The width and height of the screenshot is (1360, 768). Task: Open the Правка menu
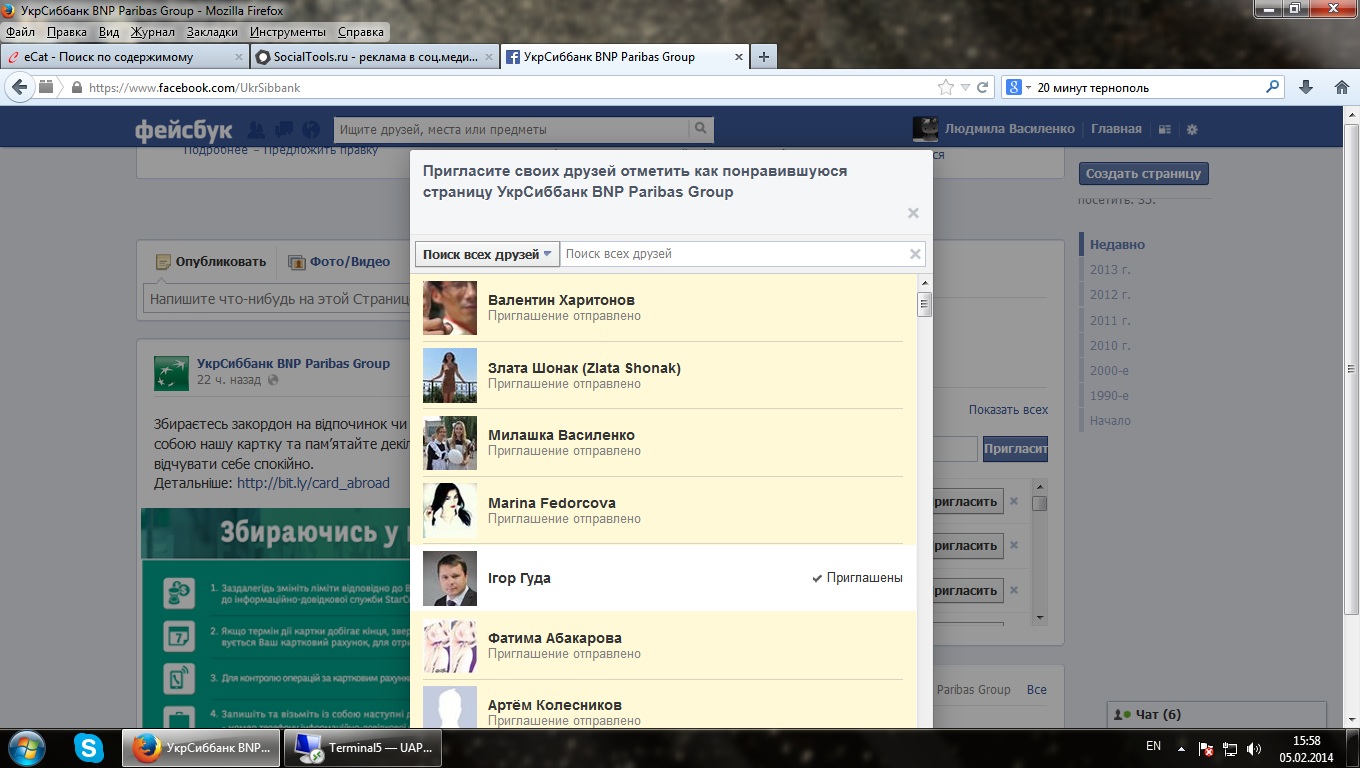point(67,32)
